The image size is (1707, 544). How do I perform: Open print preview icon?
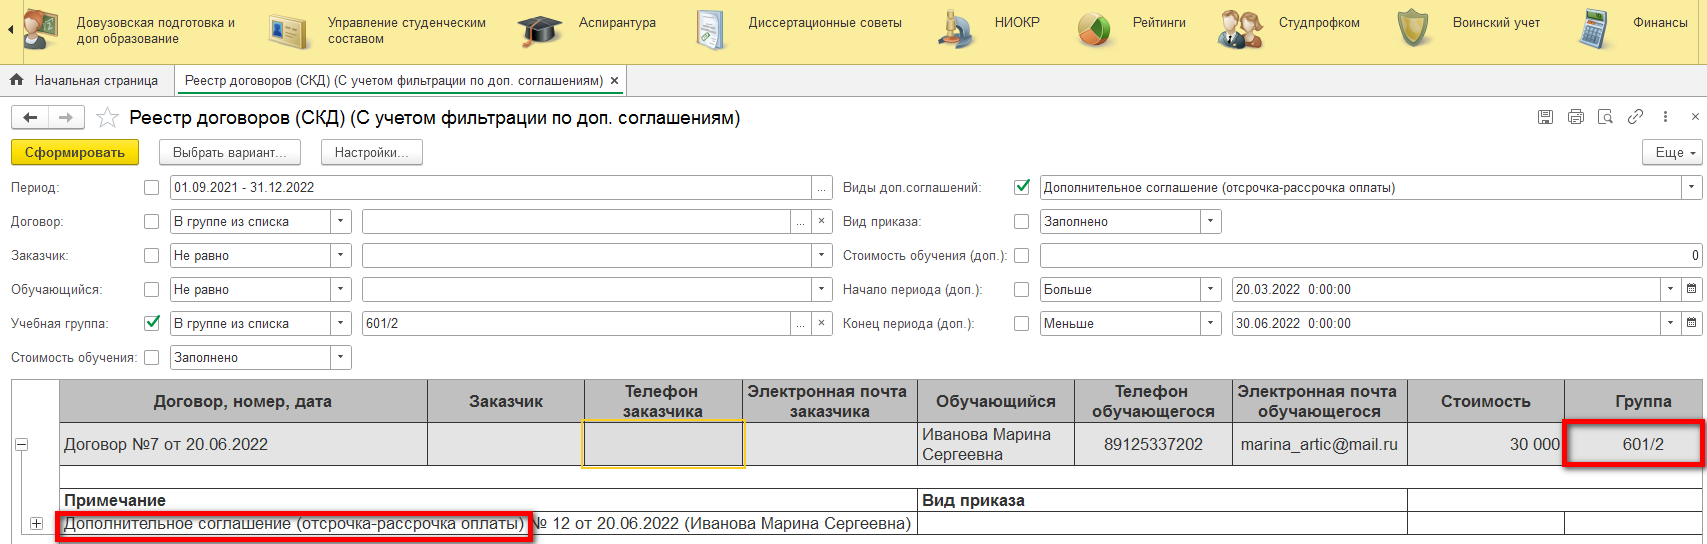tap(1605, 117)
